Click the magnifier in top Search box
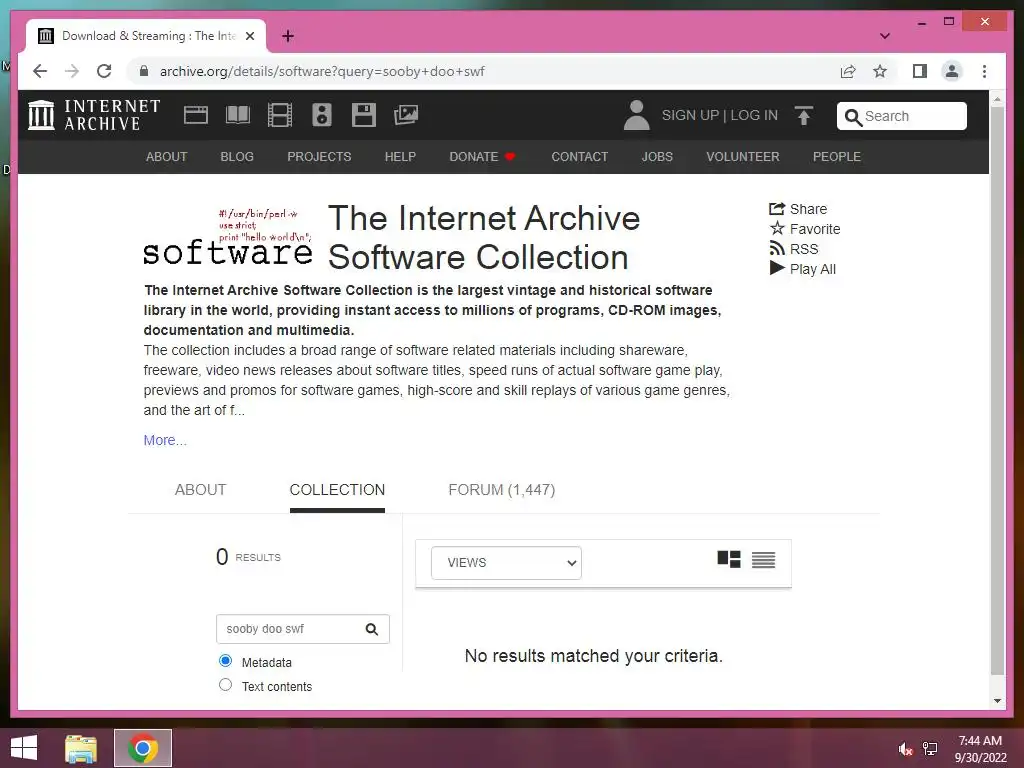 (x=853, y=117)
